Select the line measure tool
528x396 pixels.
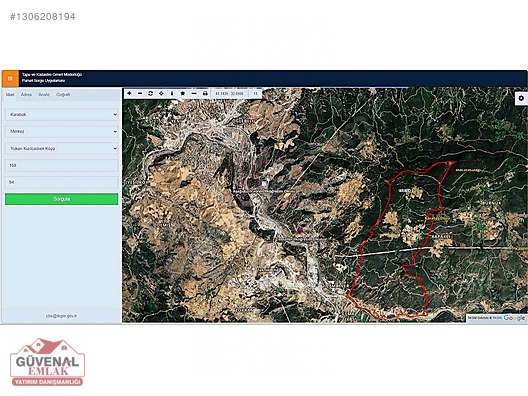(x=194, y=93)
